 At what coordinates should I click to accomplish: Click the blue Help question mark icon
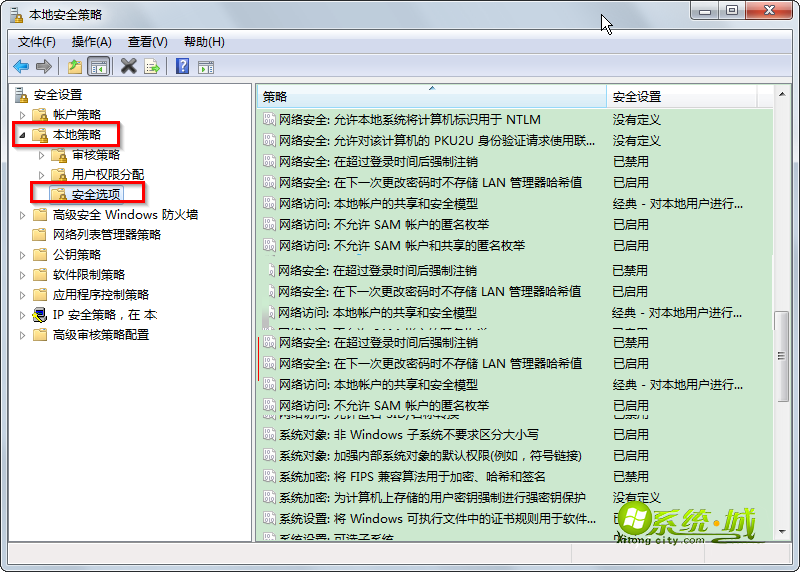point(182,66)
